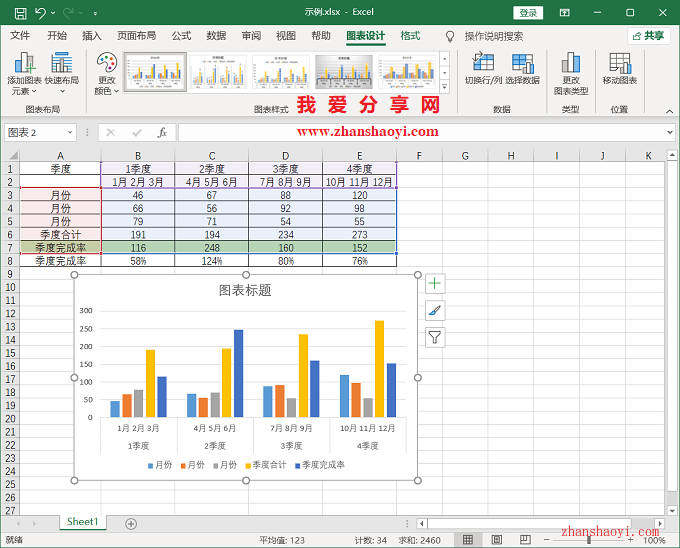Open 添加图表元素 dropdown

point(24,74)
